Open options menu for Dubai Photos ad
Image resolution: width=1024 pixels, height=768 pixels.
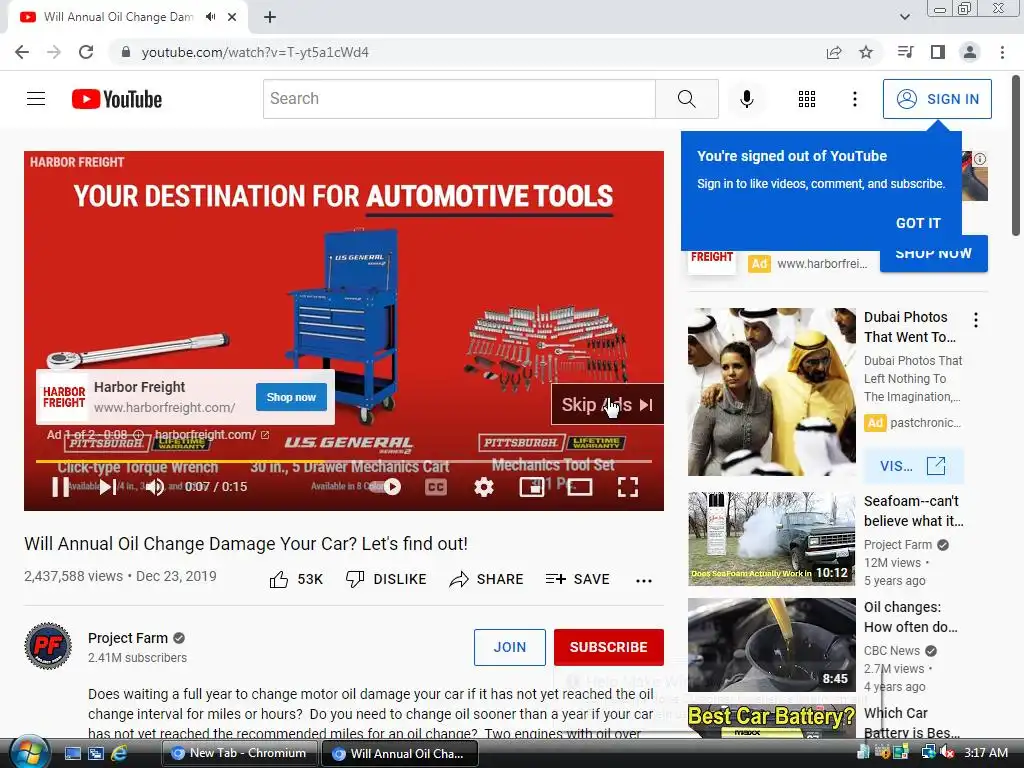point(976,320)
